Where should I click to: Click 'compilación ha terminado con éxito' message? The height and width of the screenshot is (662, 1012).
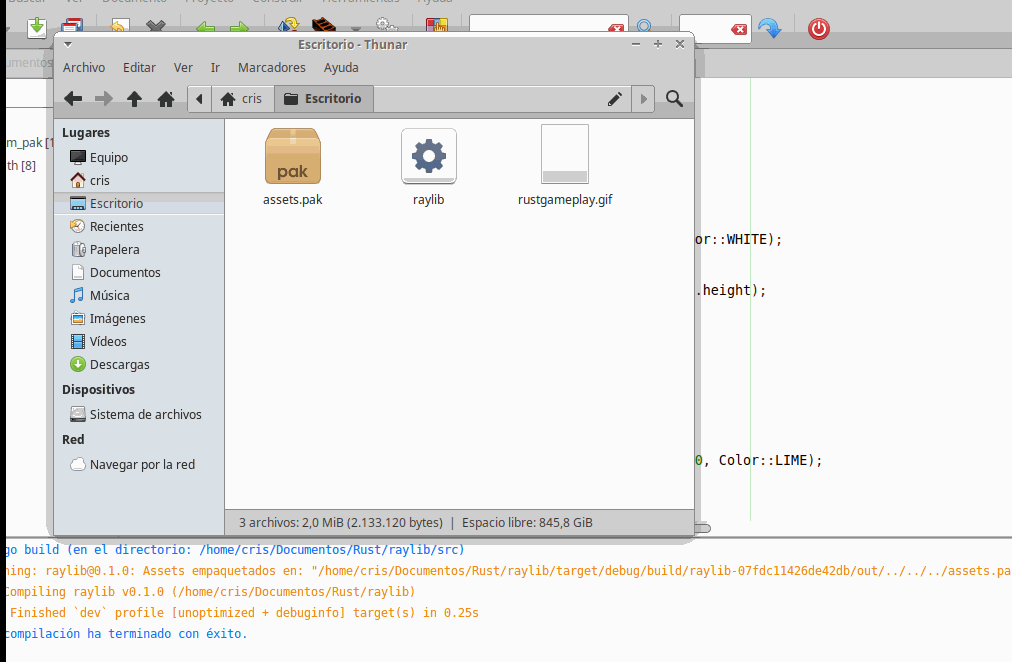pyautogui.click(x=126, y=634)
